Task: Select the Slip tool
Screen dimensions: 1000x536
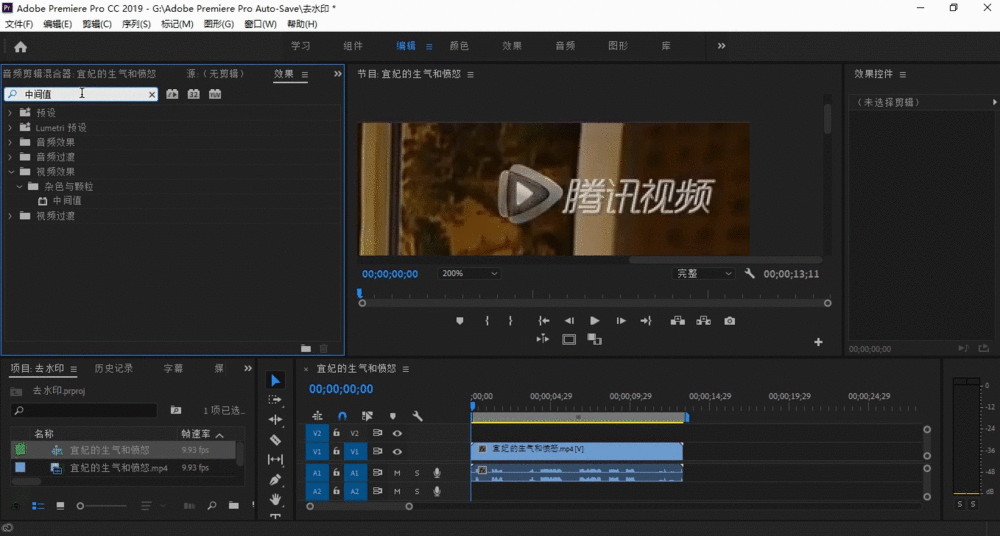Action: click(275, 459)
